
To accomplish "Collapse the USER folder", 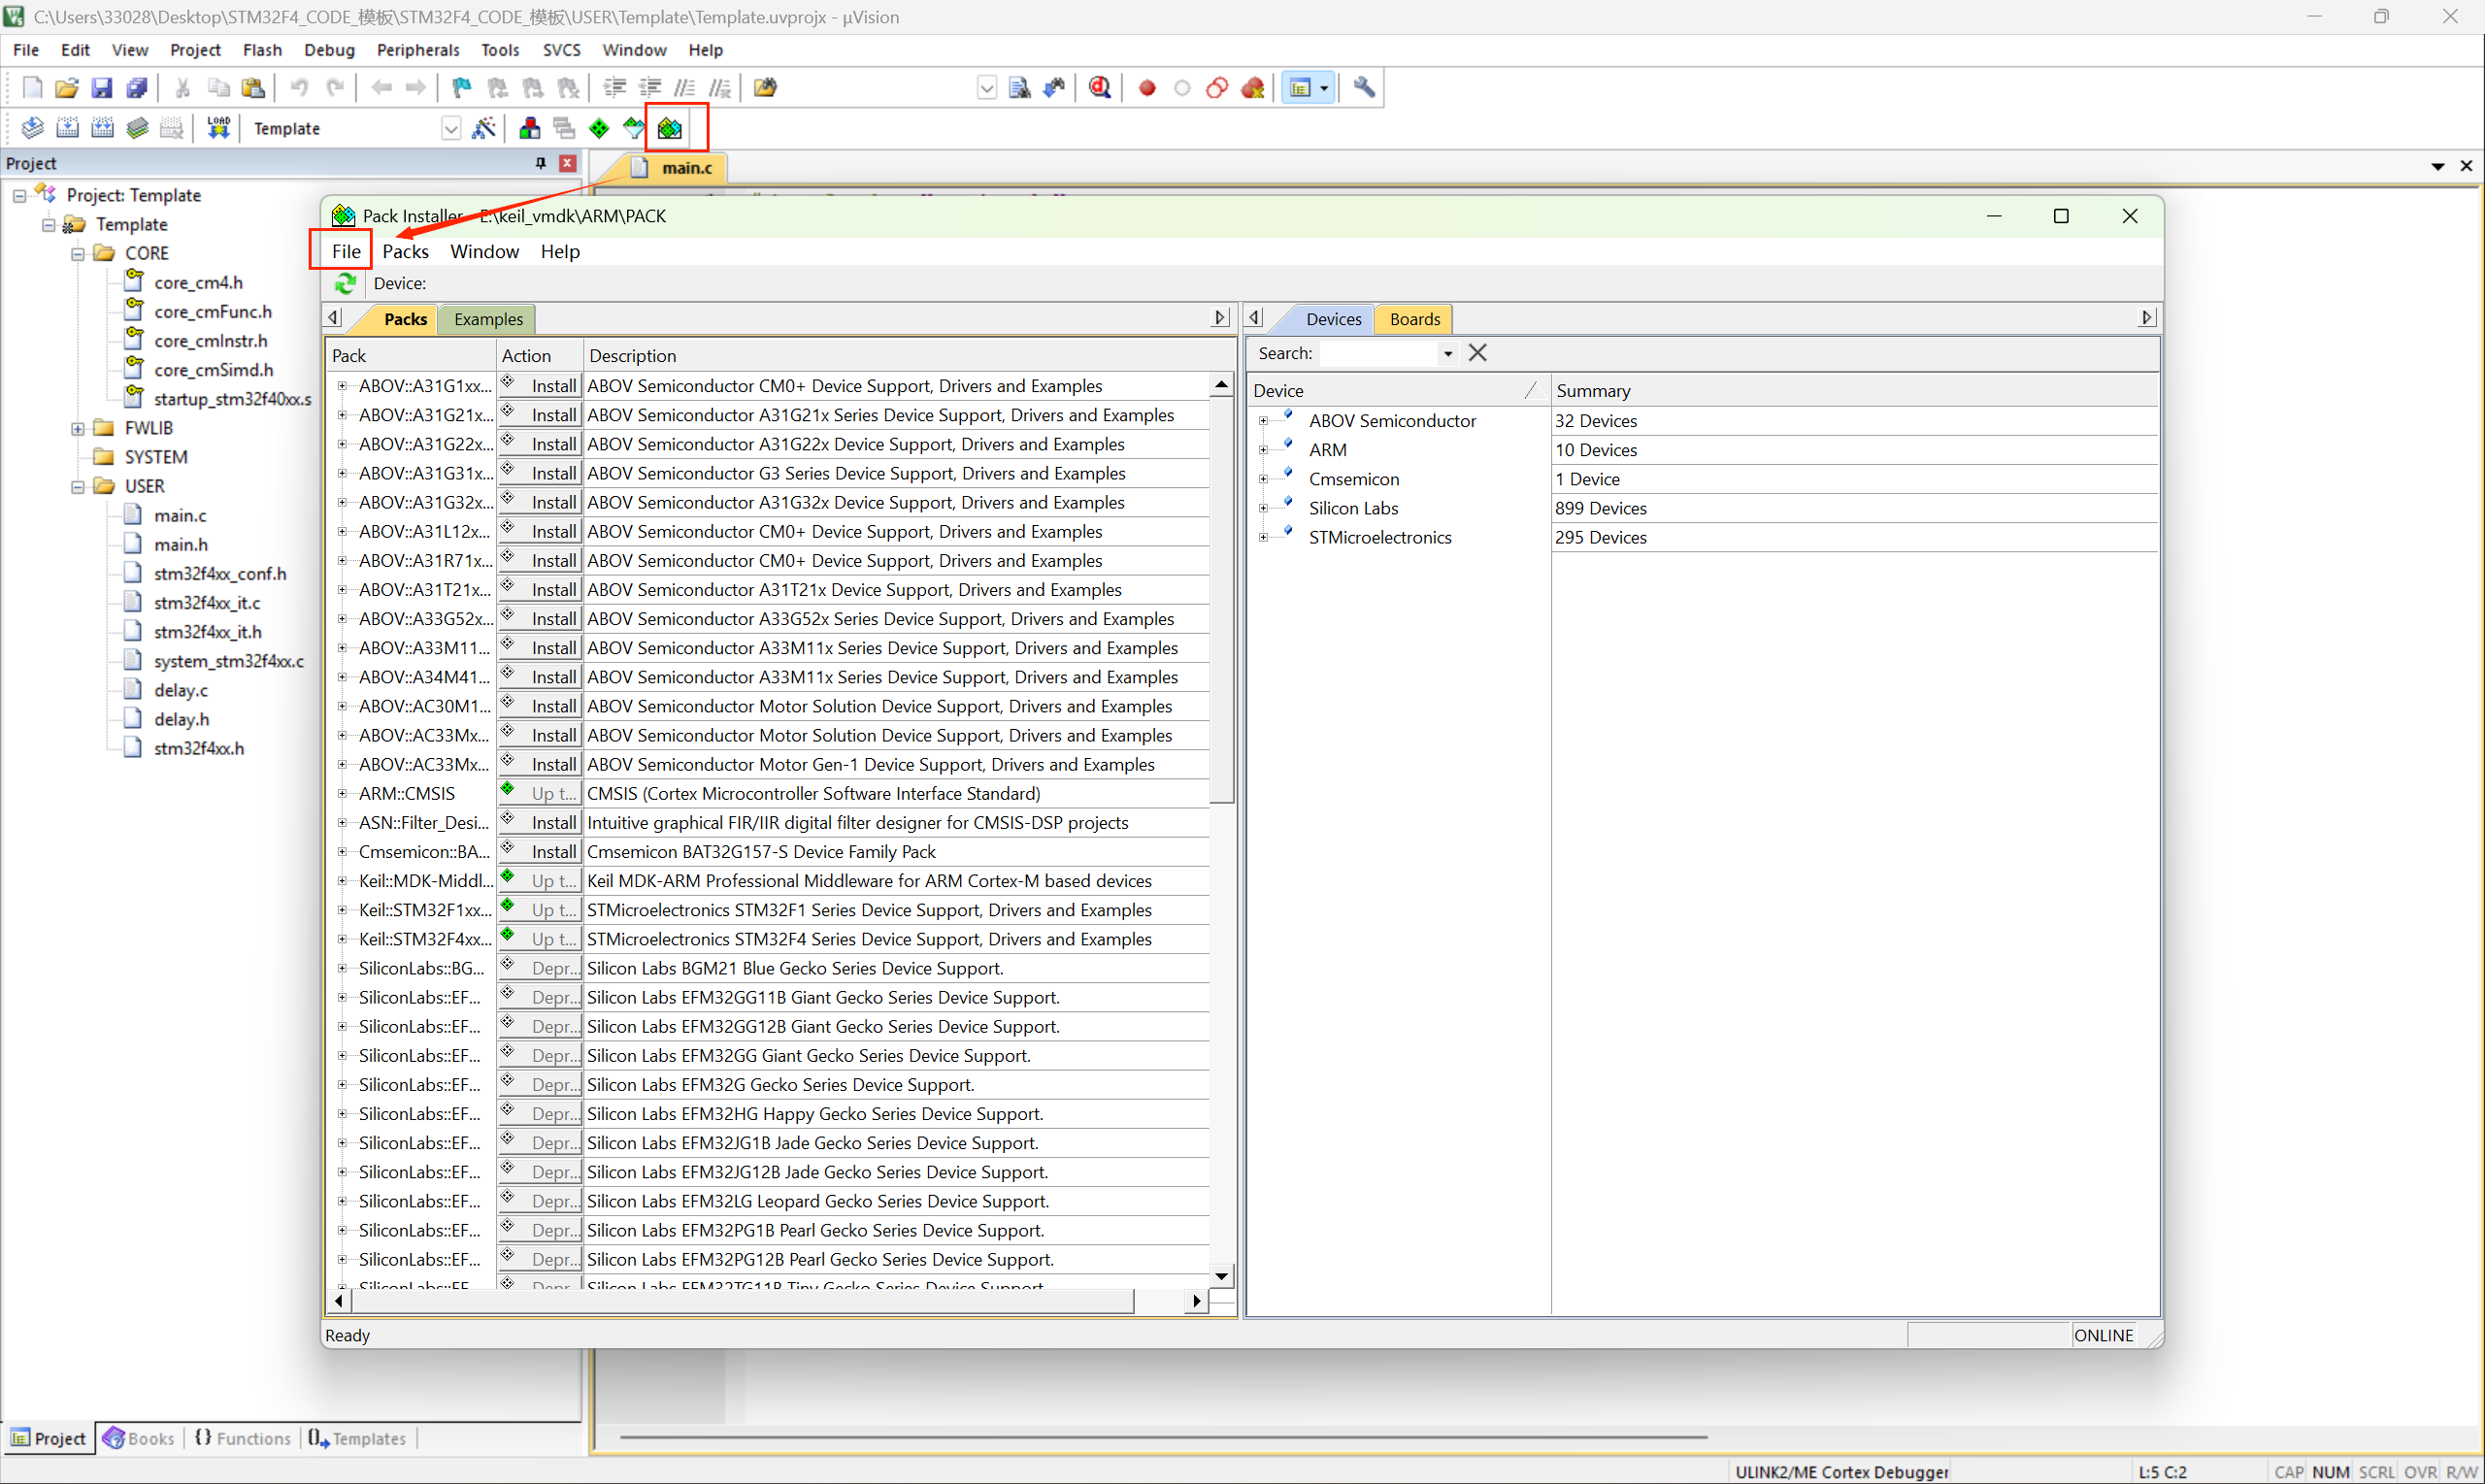I will pyautogui.click(x=78, y=487).
